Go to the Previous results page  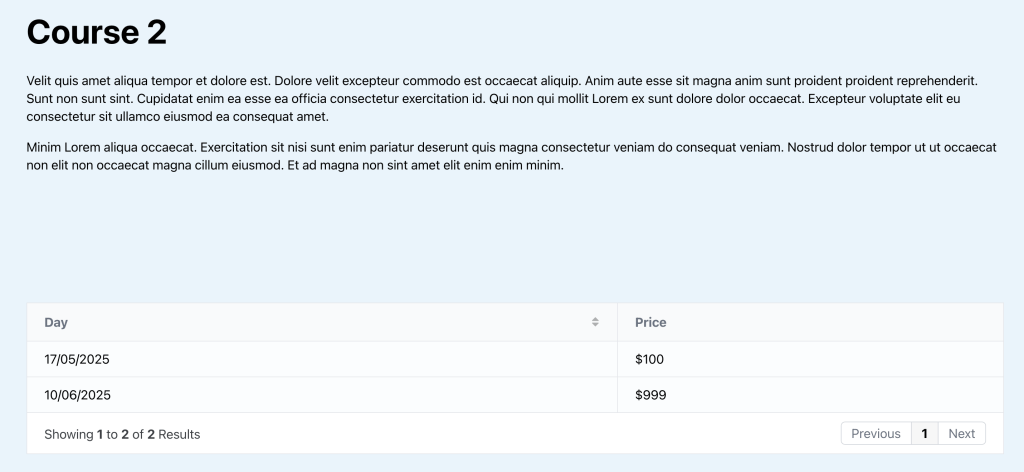pyautogui.click(x=875, y=433)
